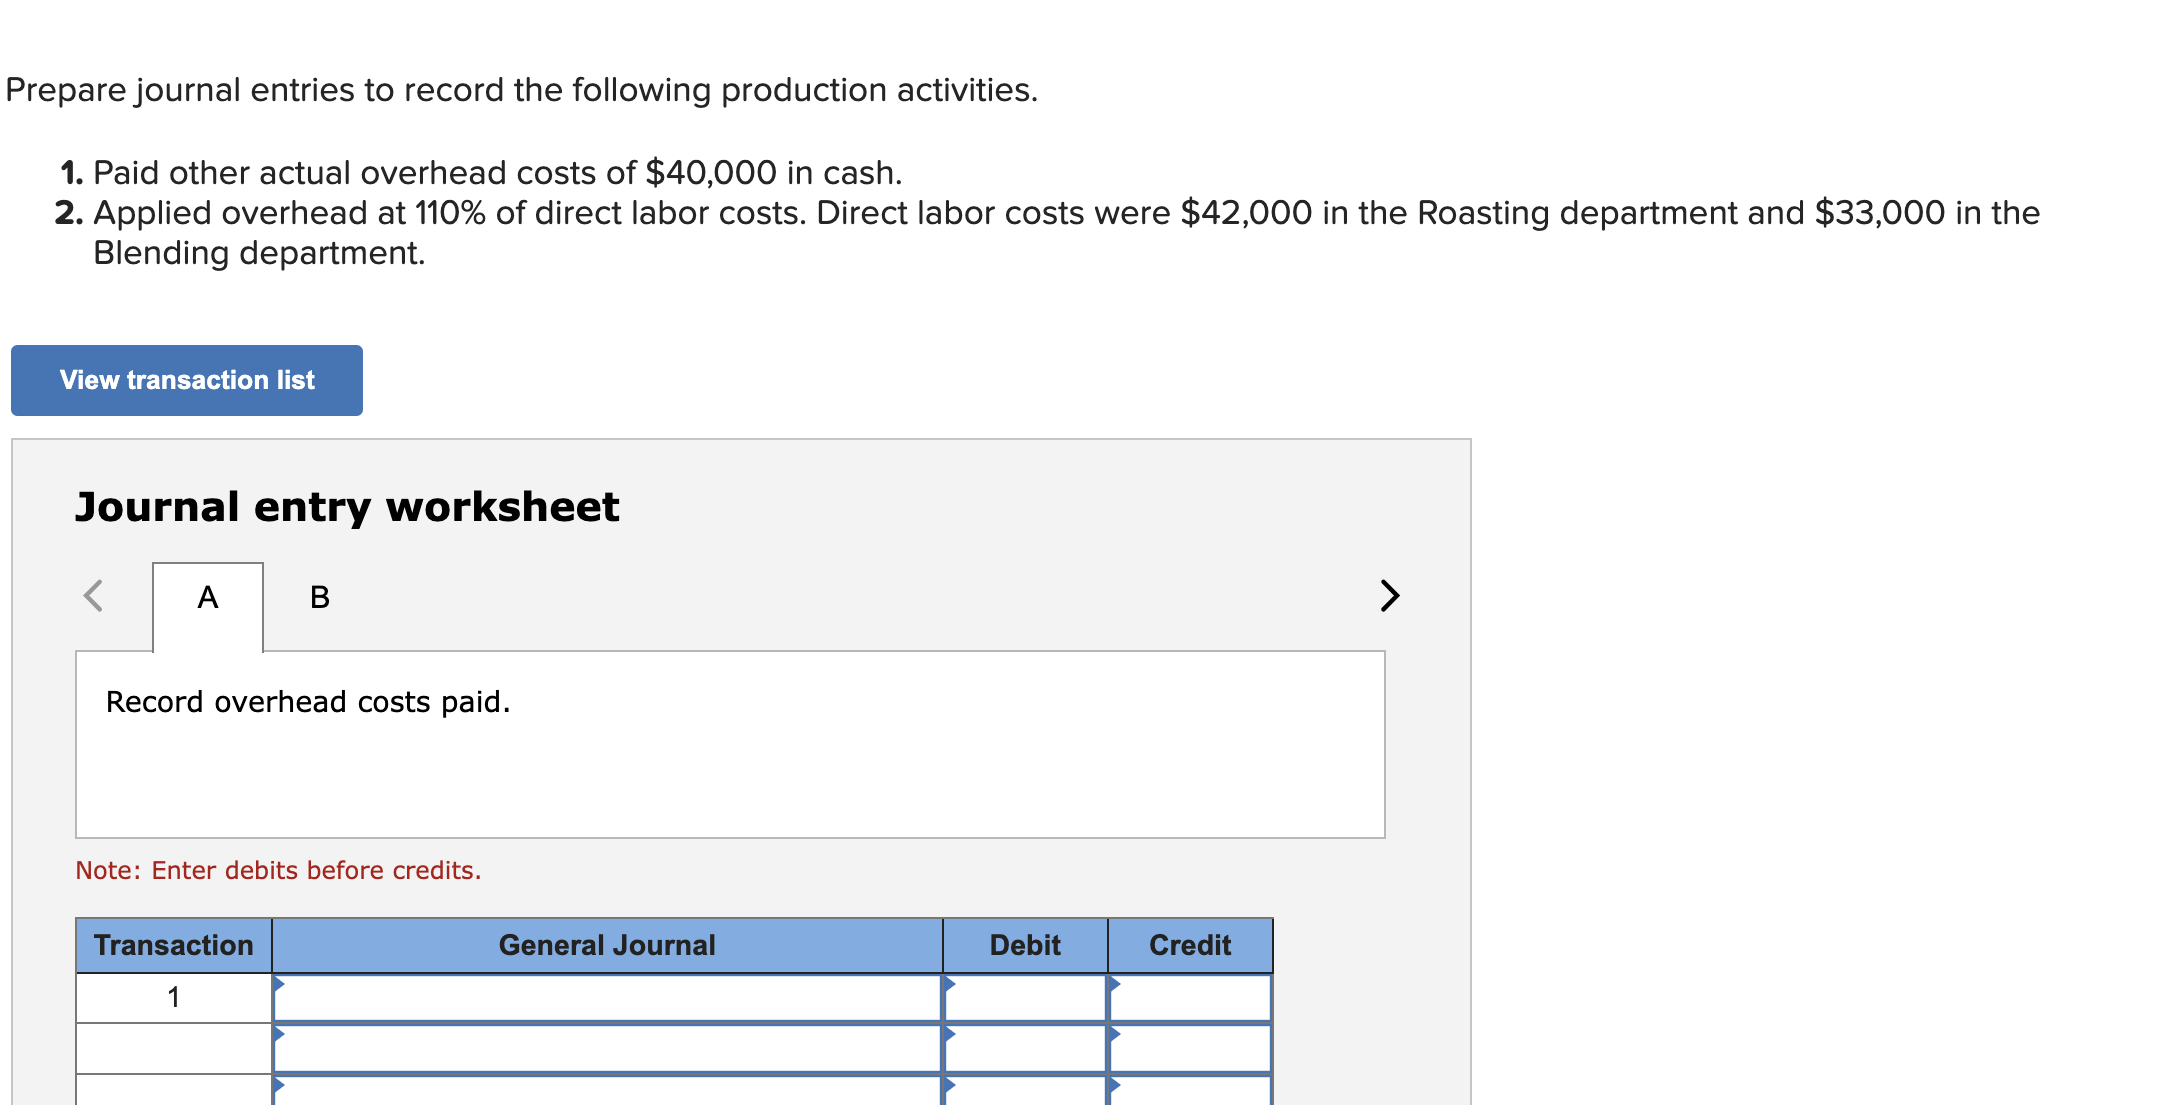Switch to tab A
The height and width of the screenshot is (1108, 2174).
208,597
